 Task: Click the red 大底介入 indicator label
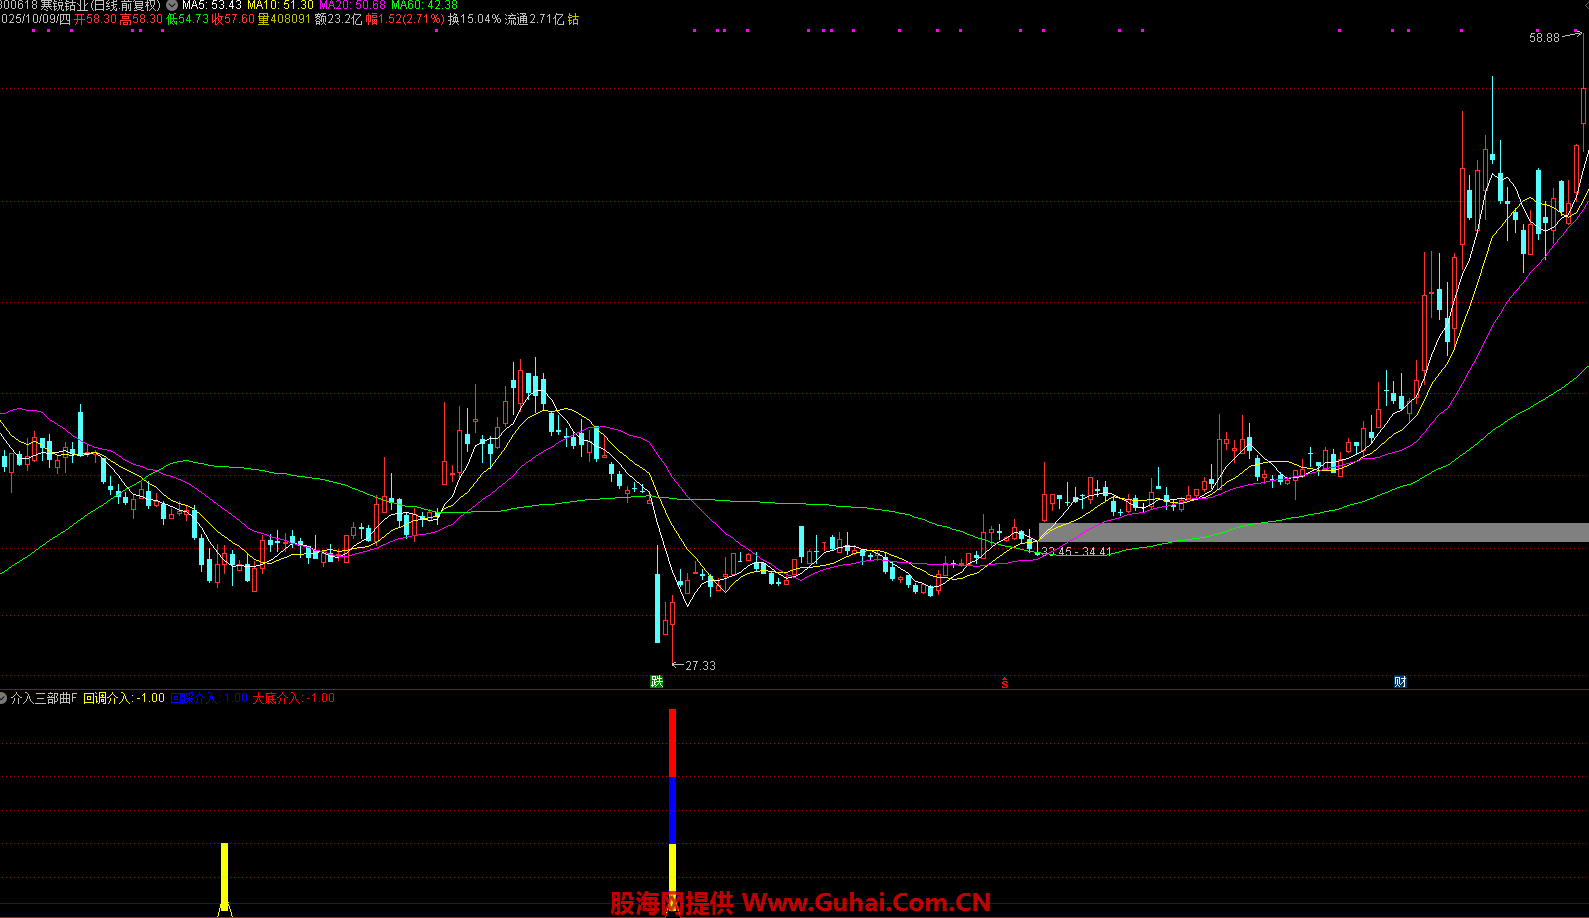[x=293, y=698]
